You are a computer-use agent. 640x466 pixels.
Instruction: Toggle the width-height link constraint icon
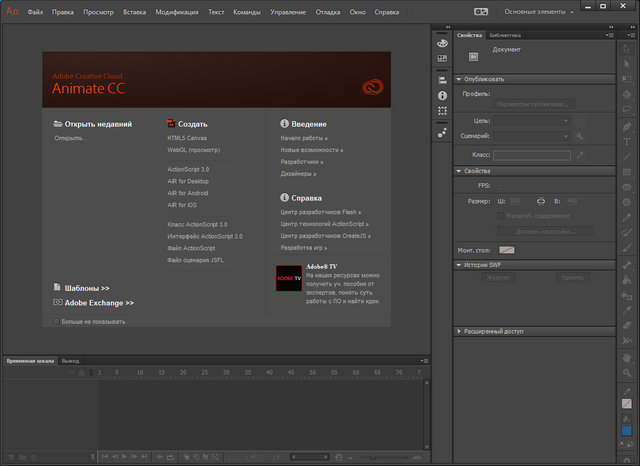pyautogui.click(x=542, y=201)
